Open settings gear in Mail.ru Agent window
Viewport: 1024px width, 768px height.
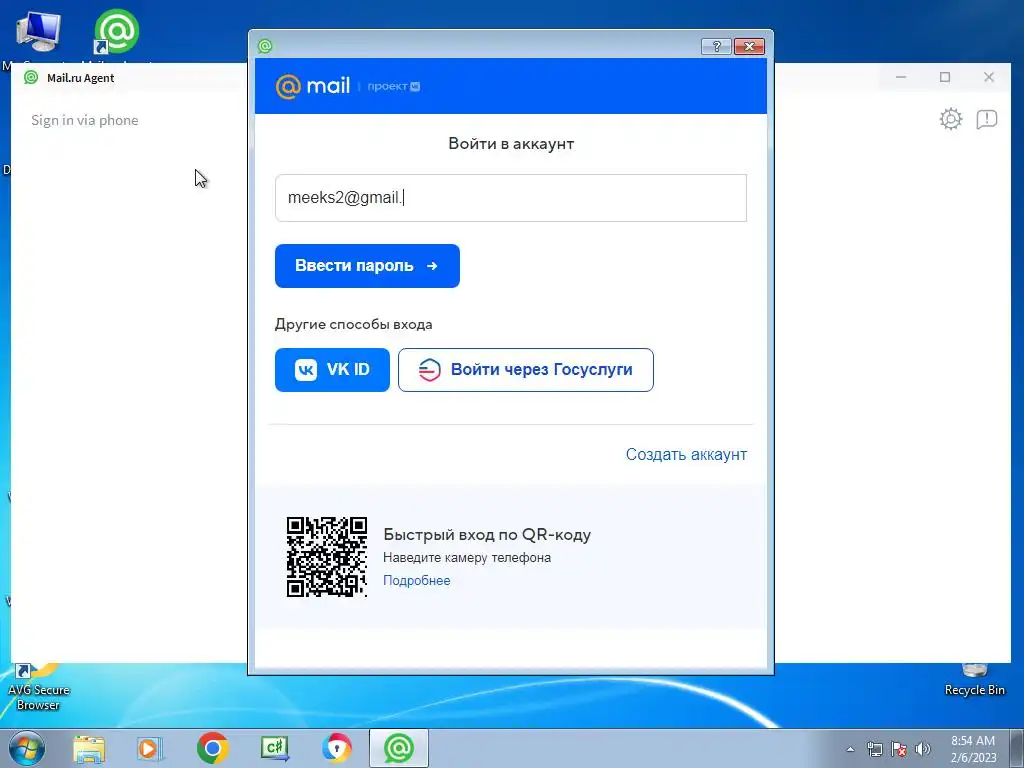point(951,119)
